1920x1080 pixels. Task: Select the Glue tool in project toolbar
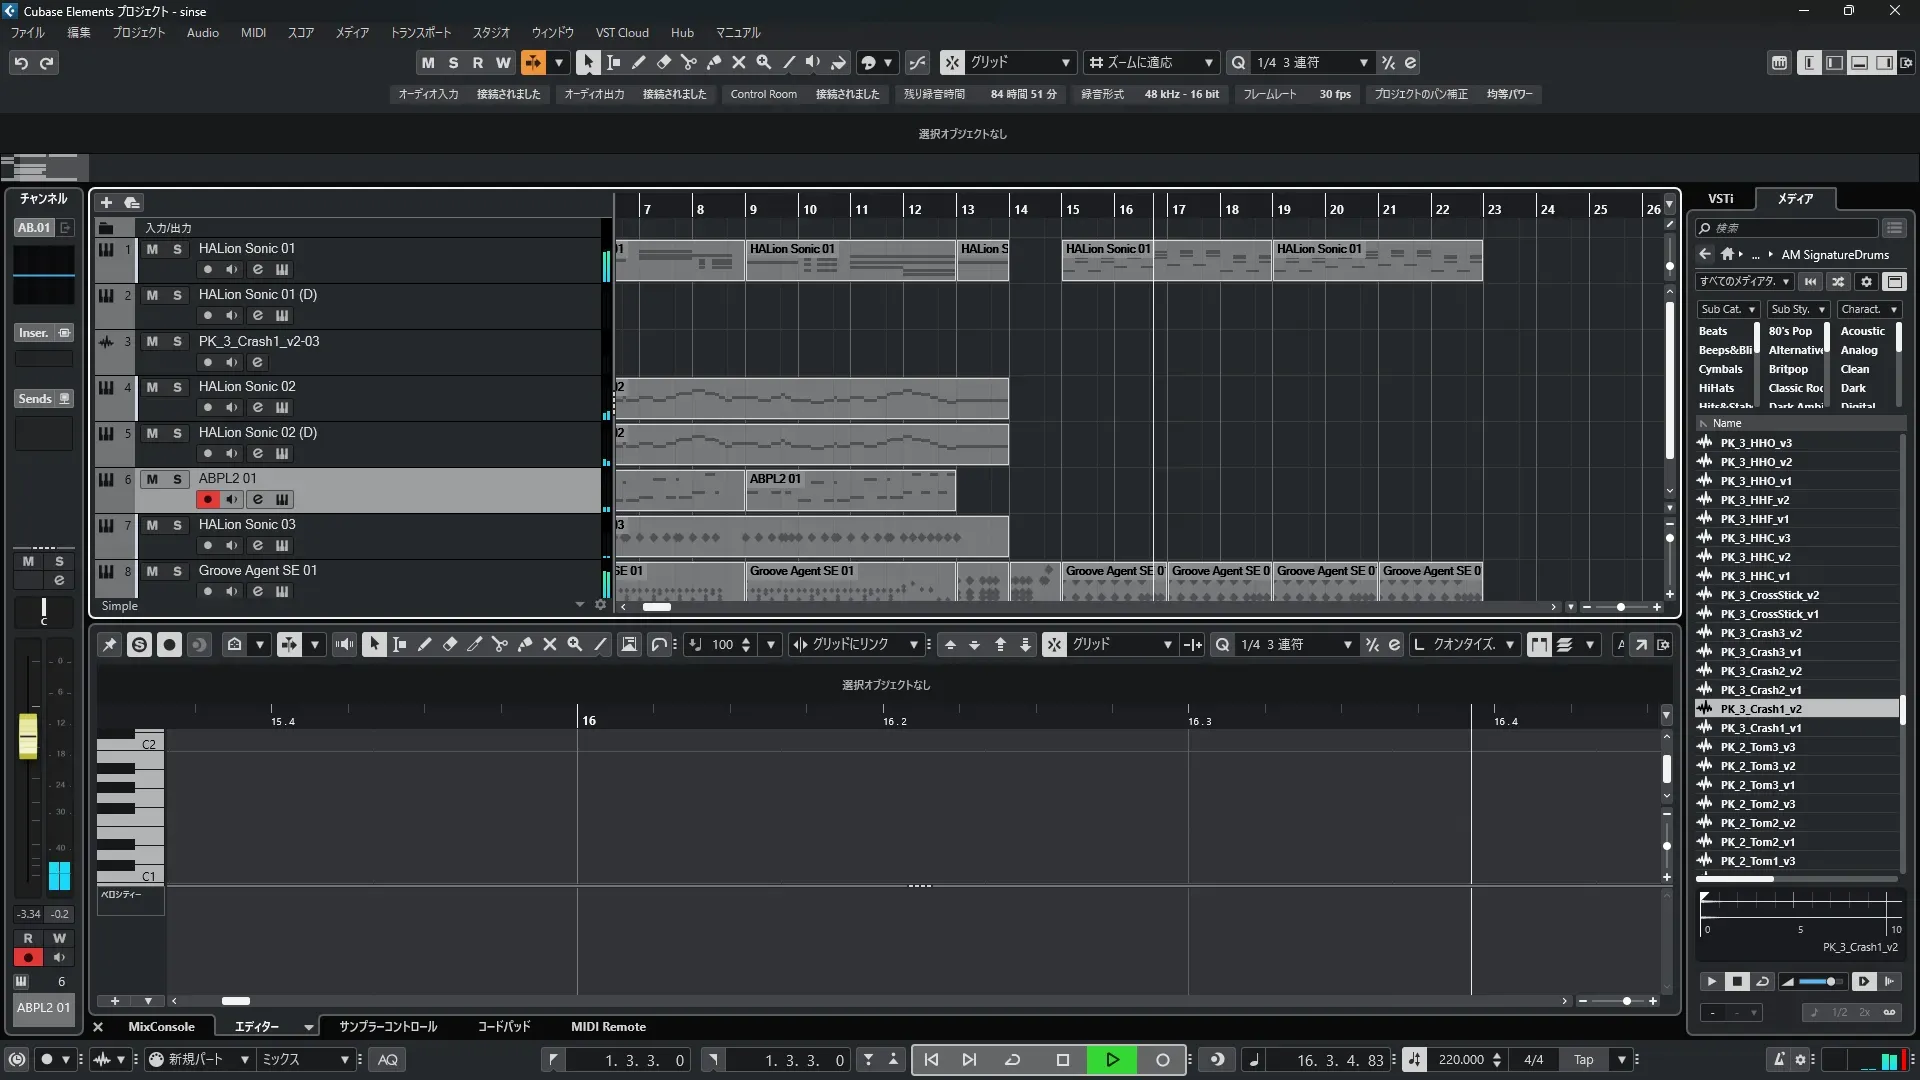[x=714, y=62]
